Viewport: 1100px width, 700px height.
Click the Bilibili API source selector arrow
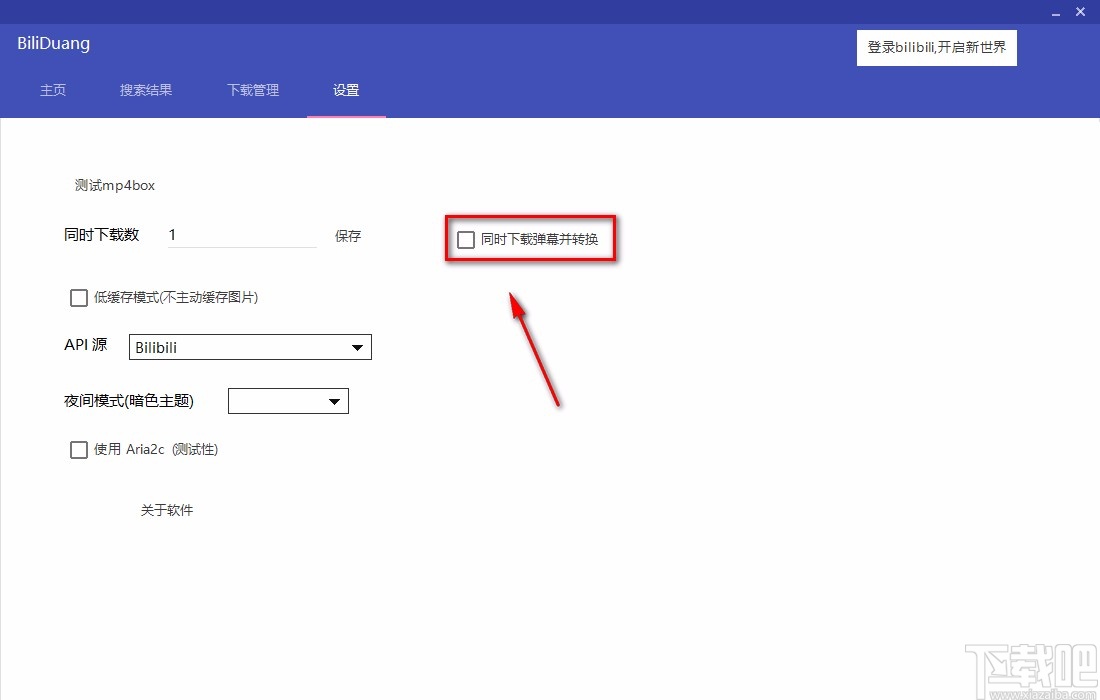coord(357,347)
